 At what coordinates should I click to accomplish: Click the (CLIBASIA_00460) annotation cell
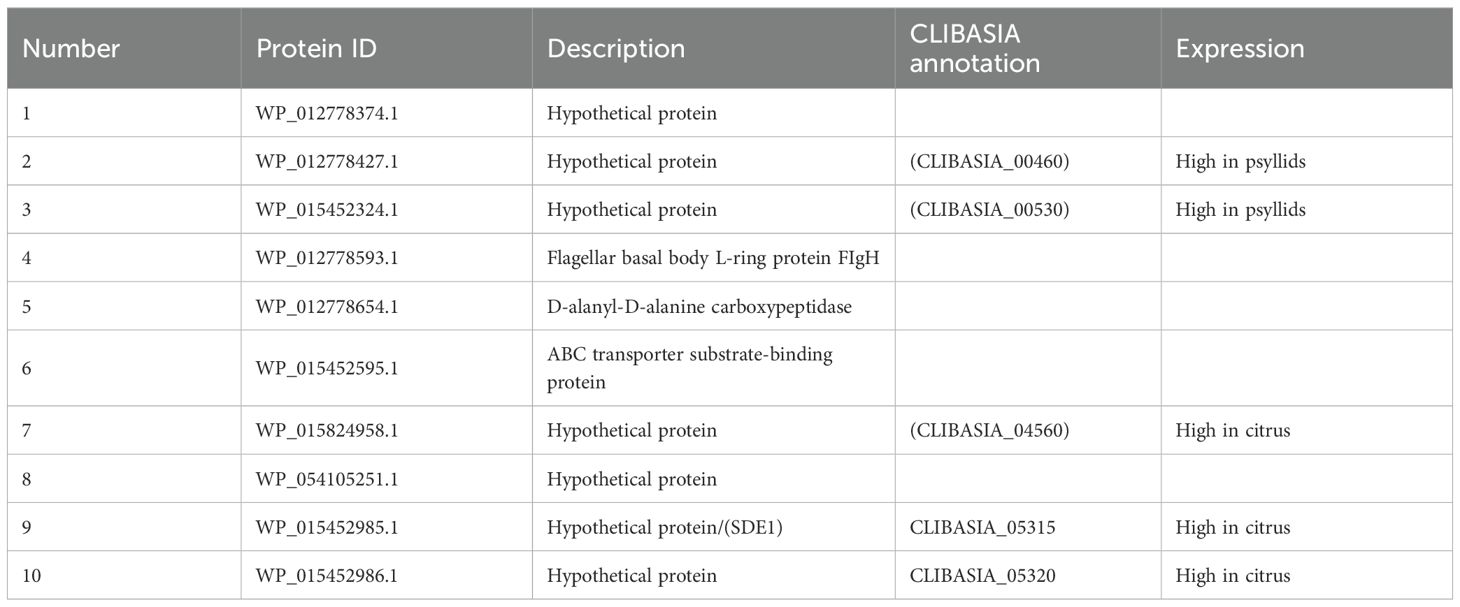coord(990,161)
